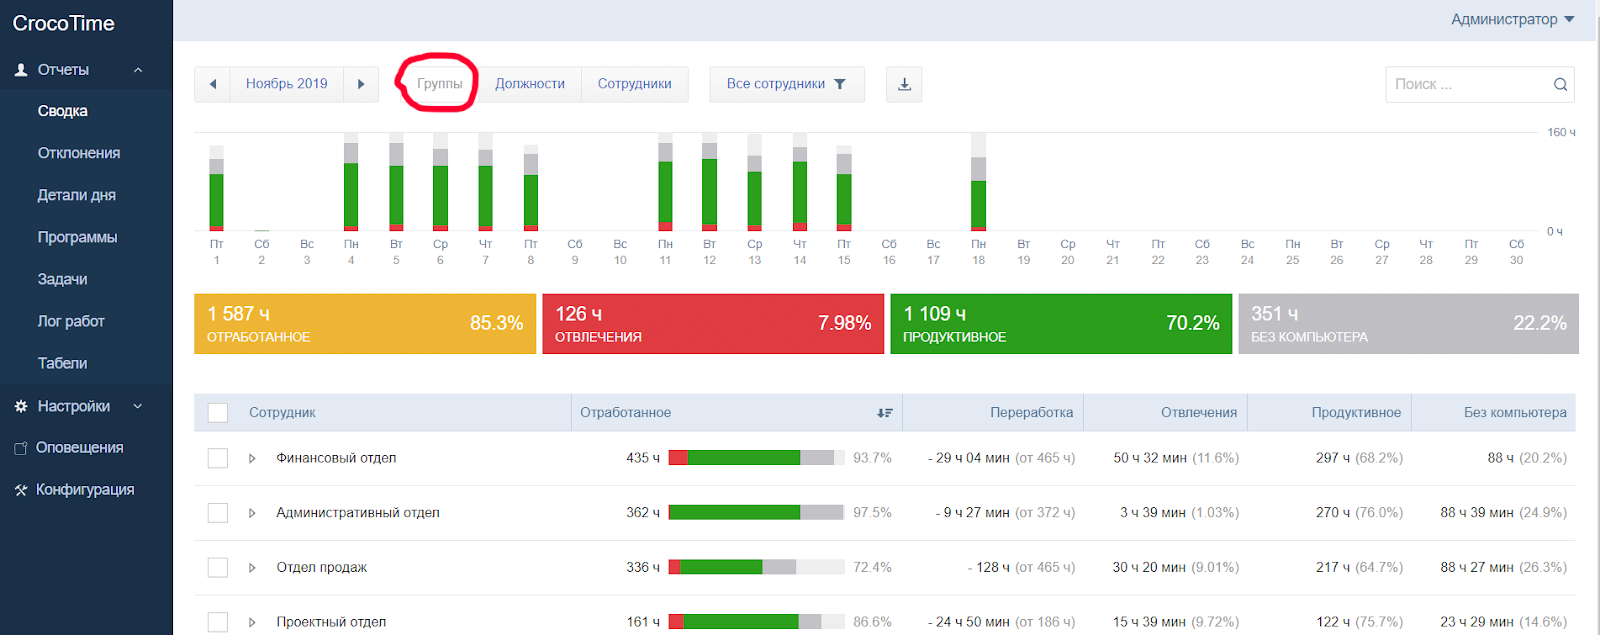
Task: Click the search magnifier icon
Action: tap(1560, 84)
